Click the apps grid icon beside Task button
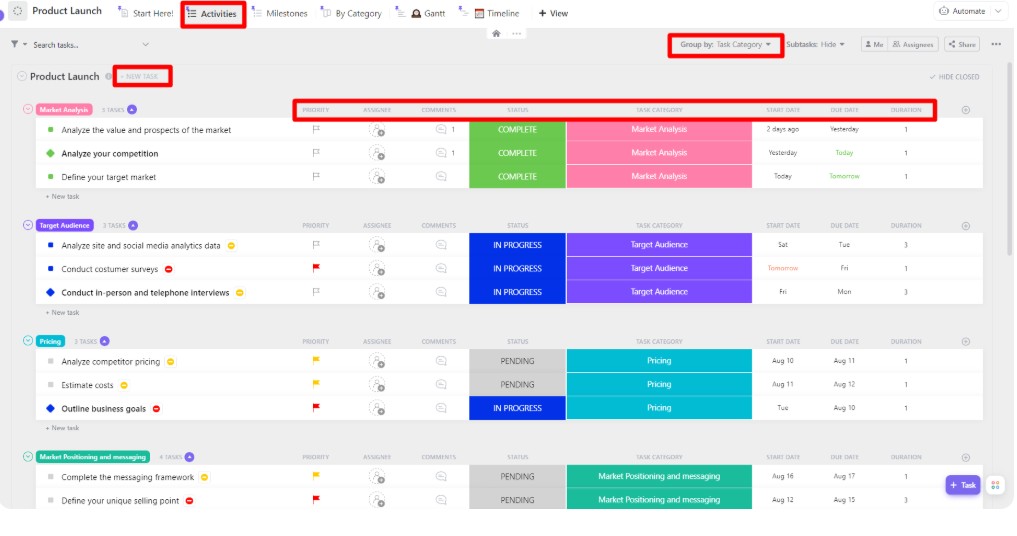1017x536 pixels. [995, 485]
